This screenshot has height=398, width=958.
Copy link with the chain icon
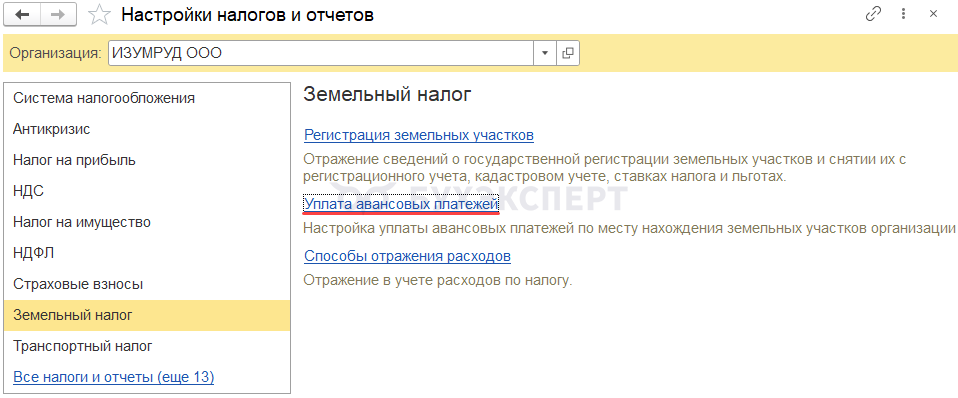coord(874,14)
